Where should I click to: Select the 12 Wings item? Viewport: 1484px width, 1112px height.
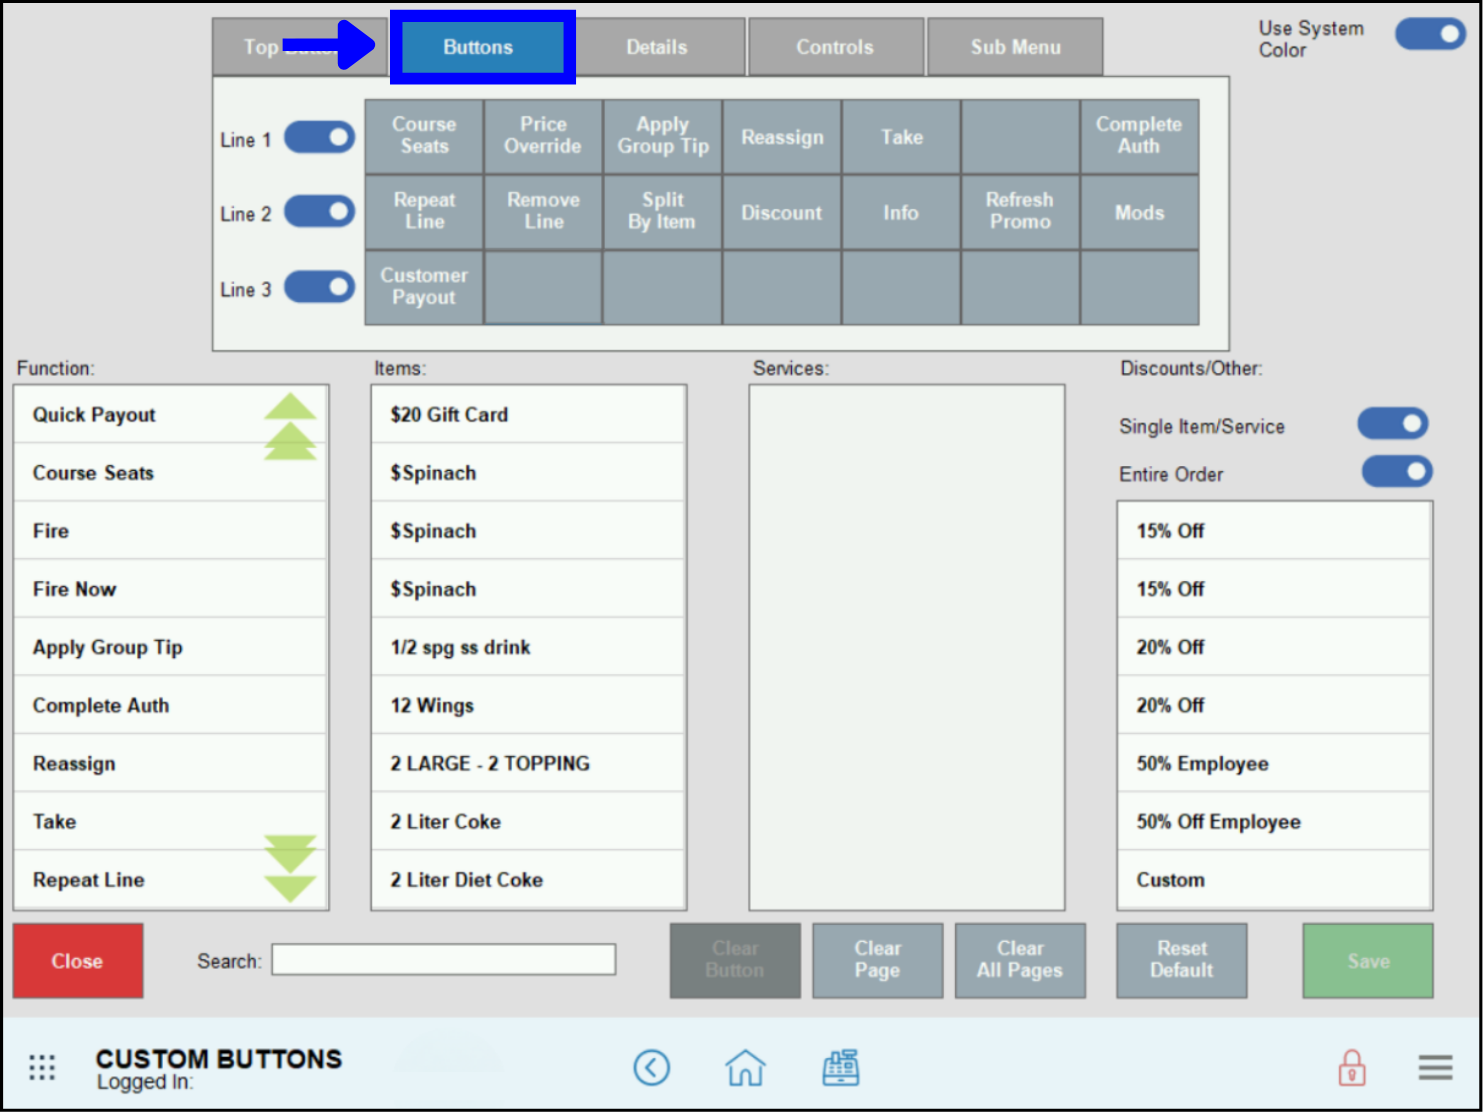(x=528, y=705)
